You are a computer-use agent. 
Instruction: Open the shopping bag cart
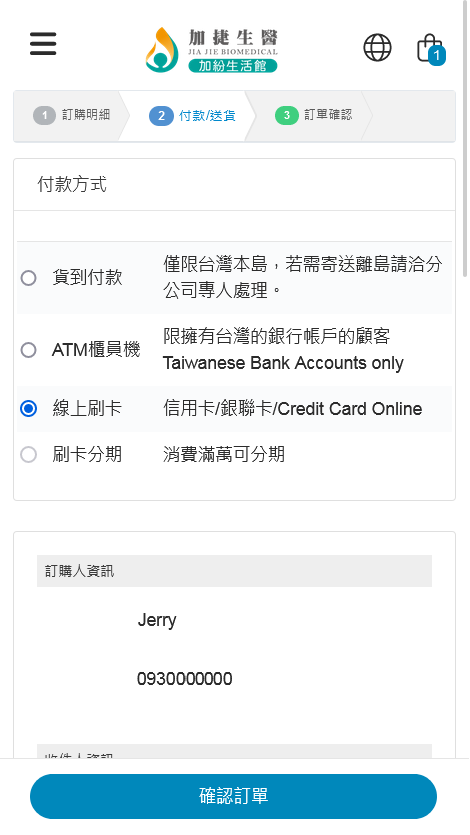click(430, 48)
